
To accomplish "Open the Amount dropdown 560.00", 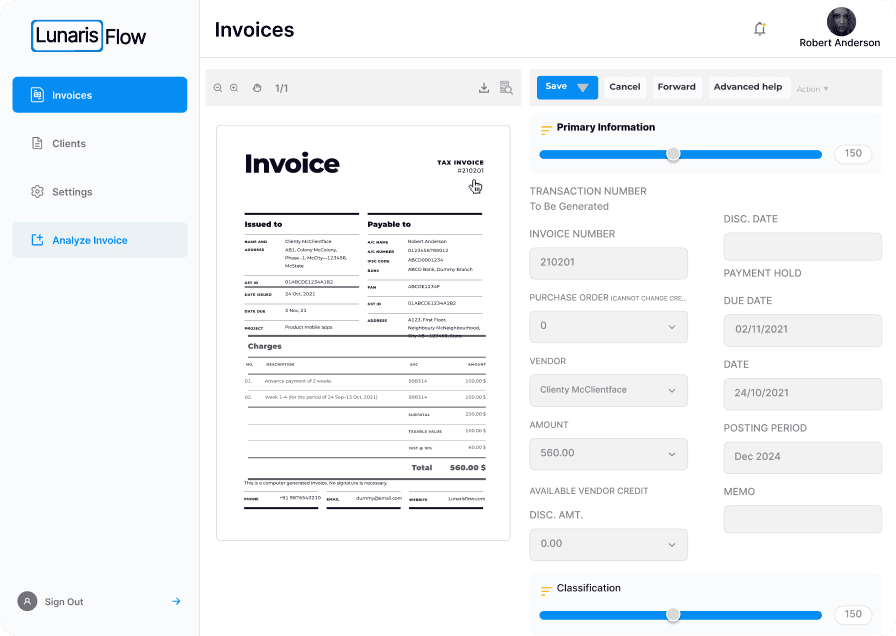I will (609, 454).
